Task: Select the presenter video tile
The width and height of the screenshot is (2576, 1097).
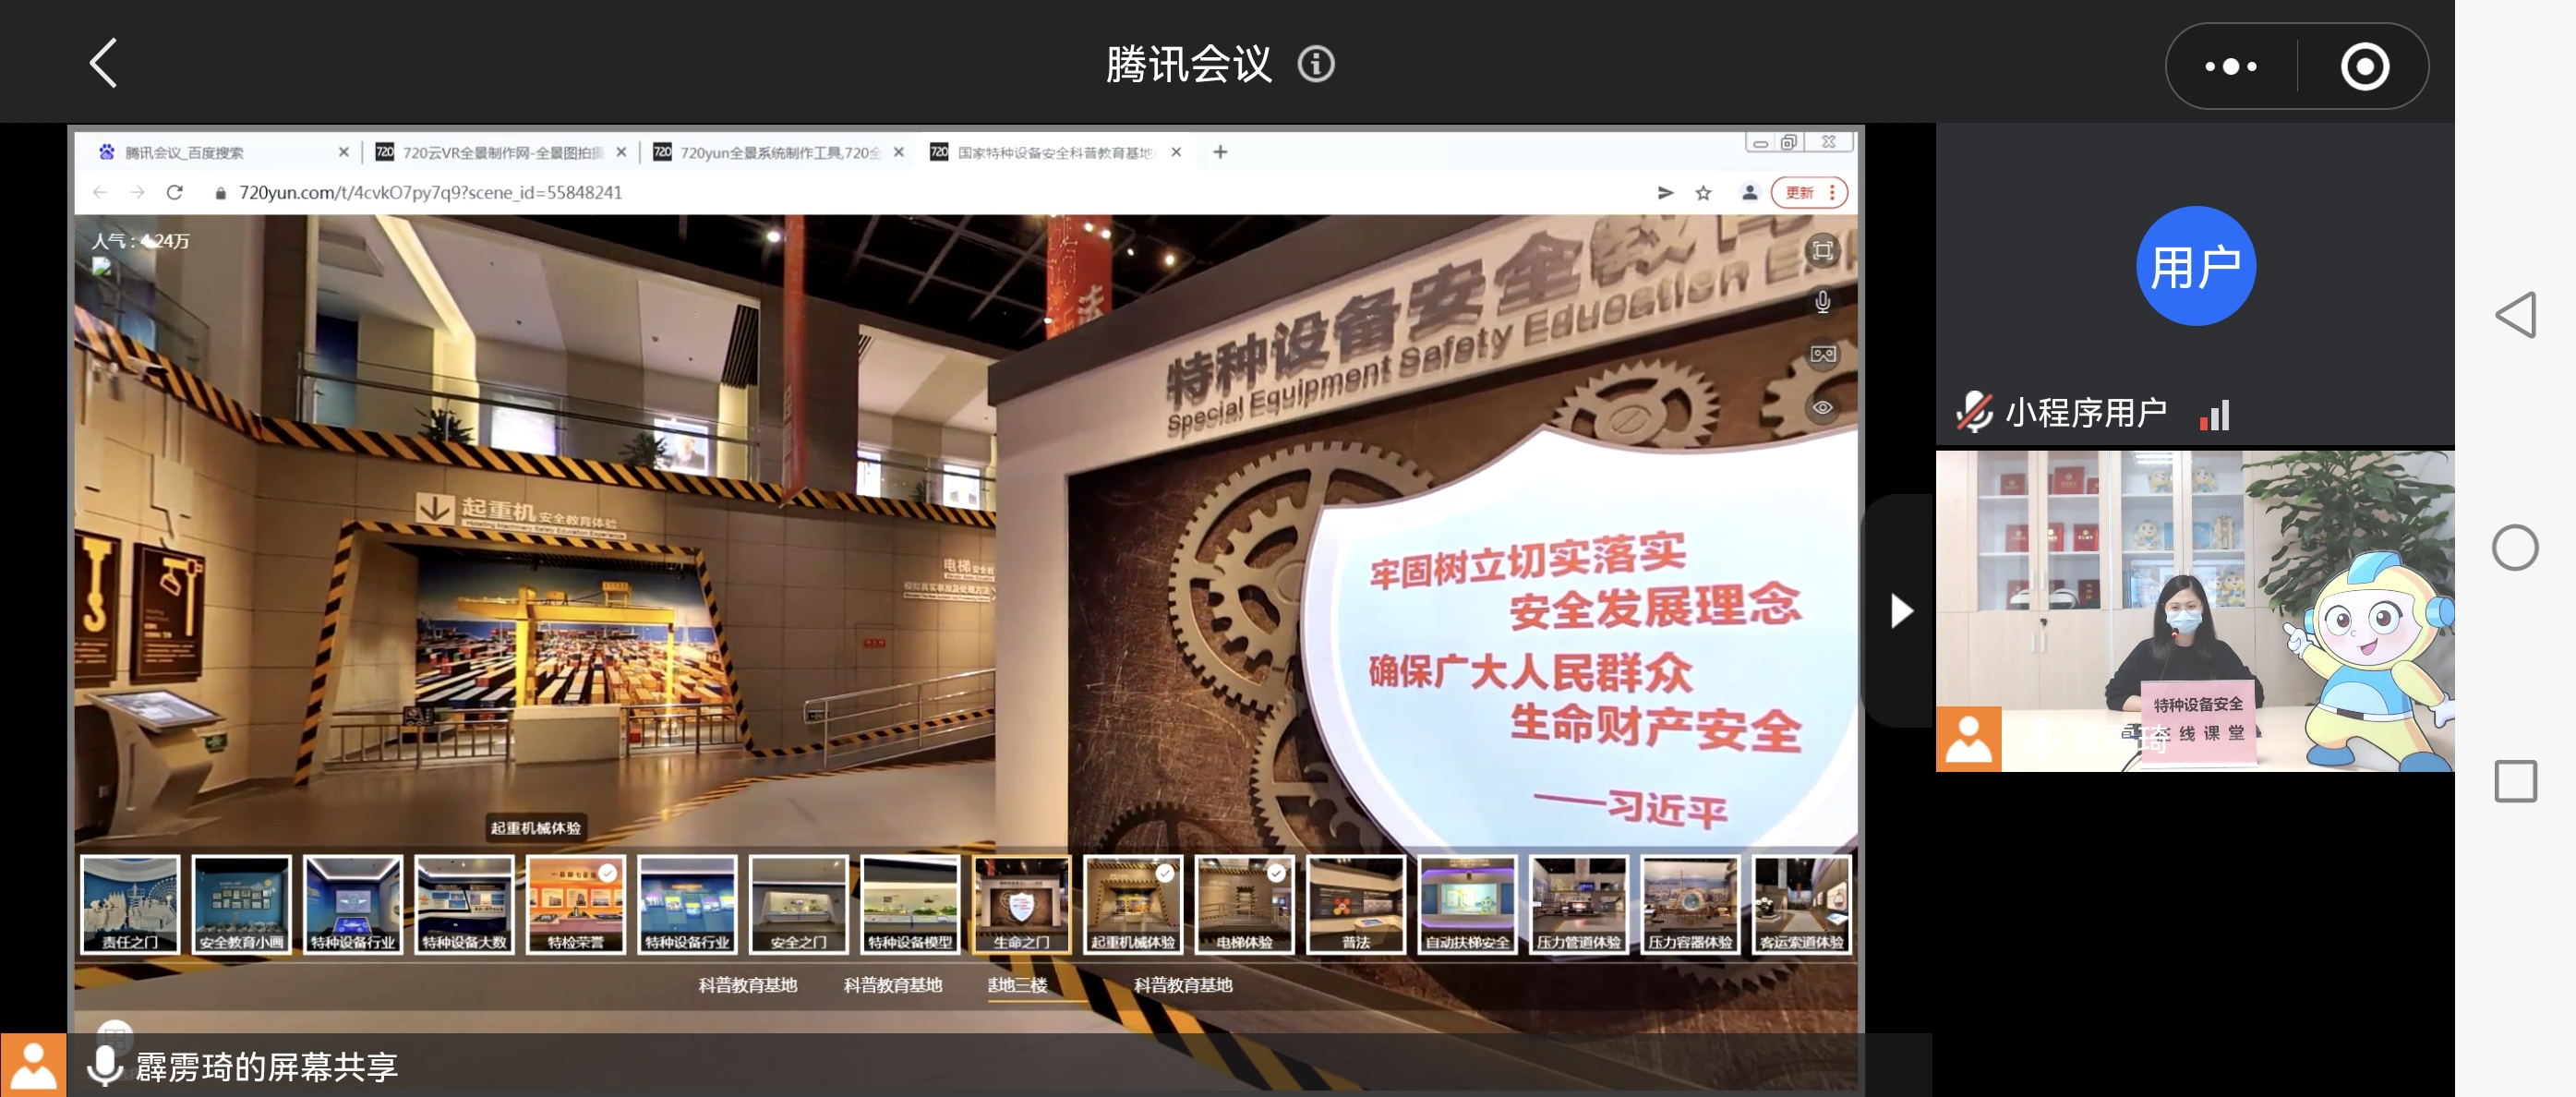Action: point(2195,610)
